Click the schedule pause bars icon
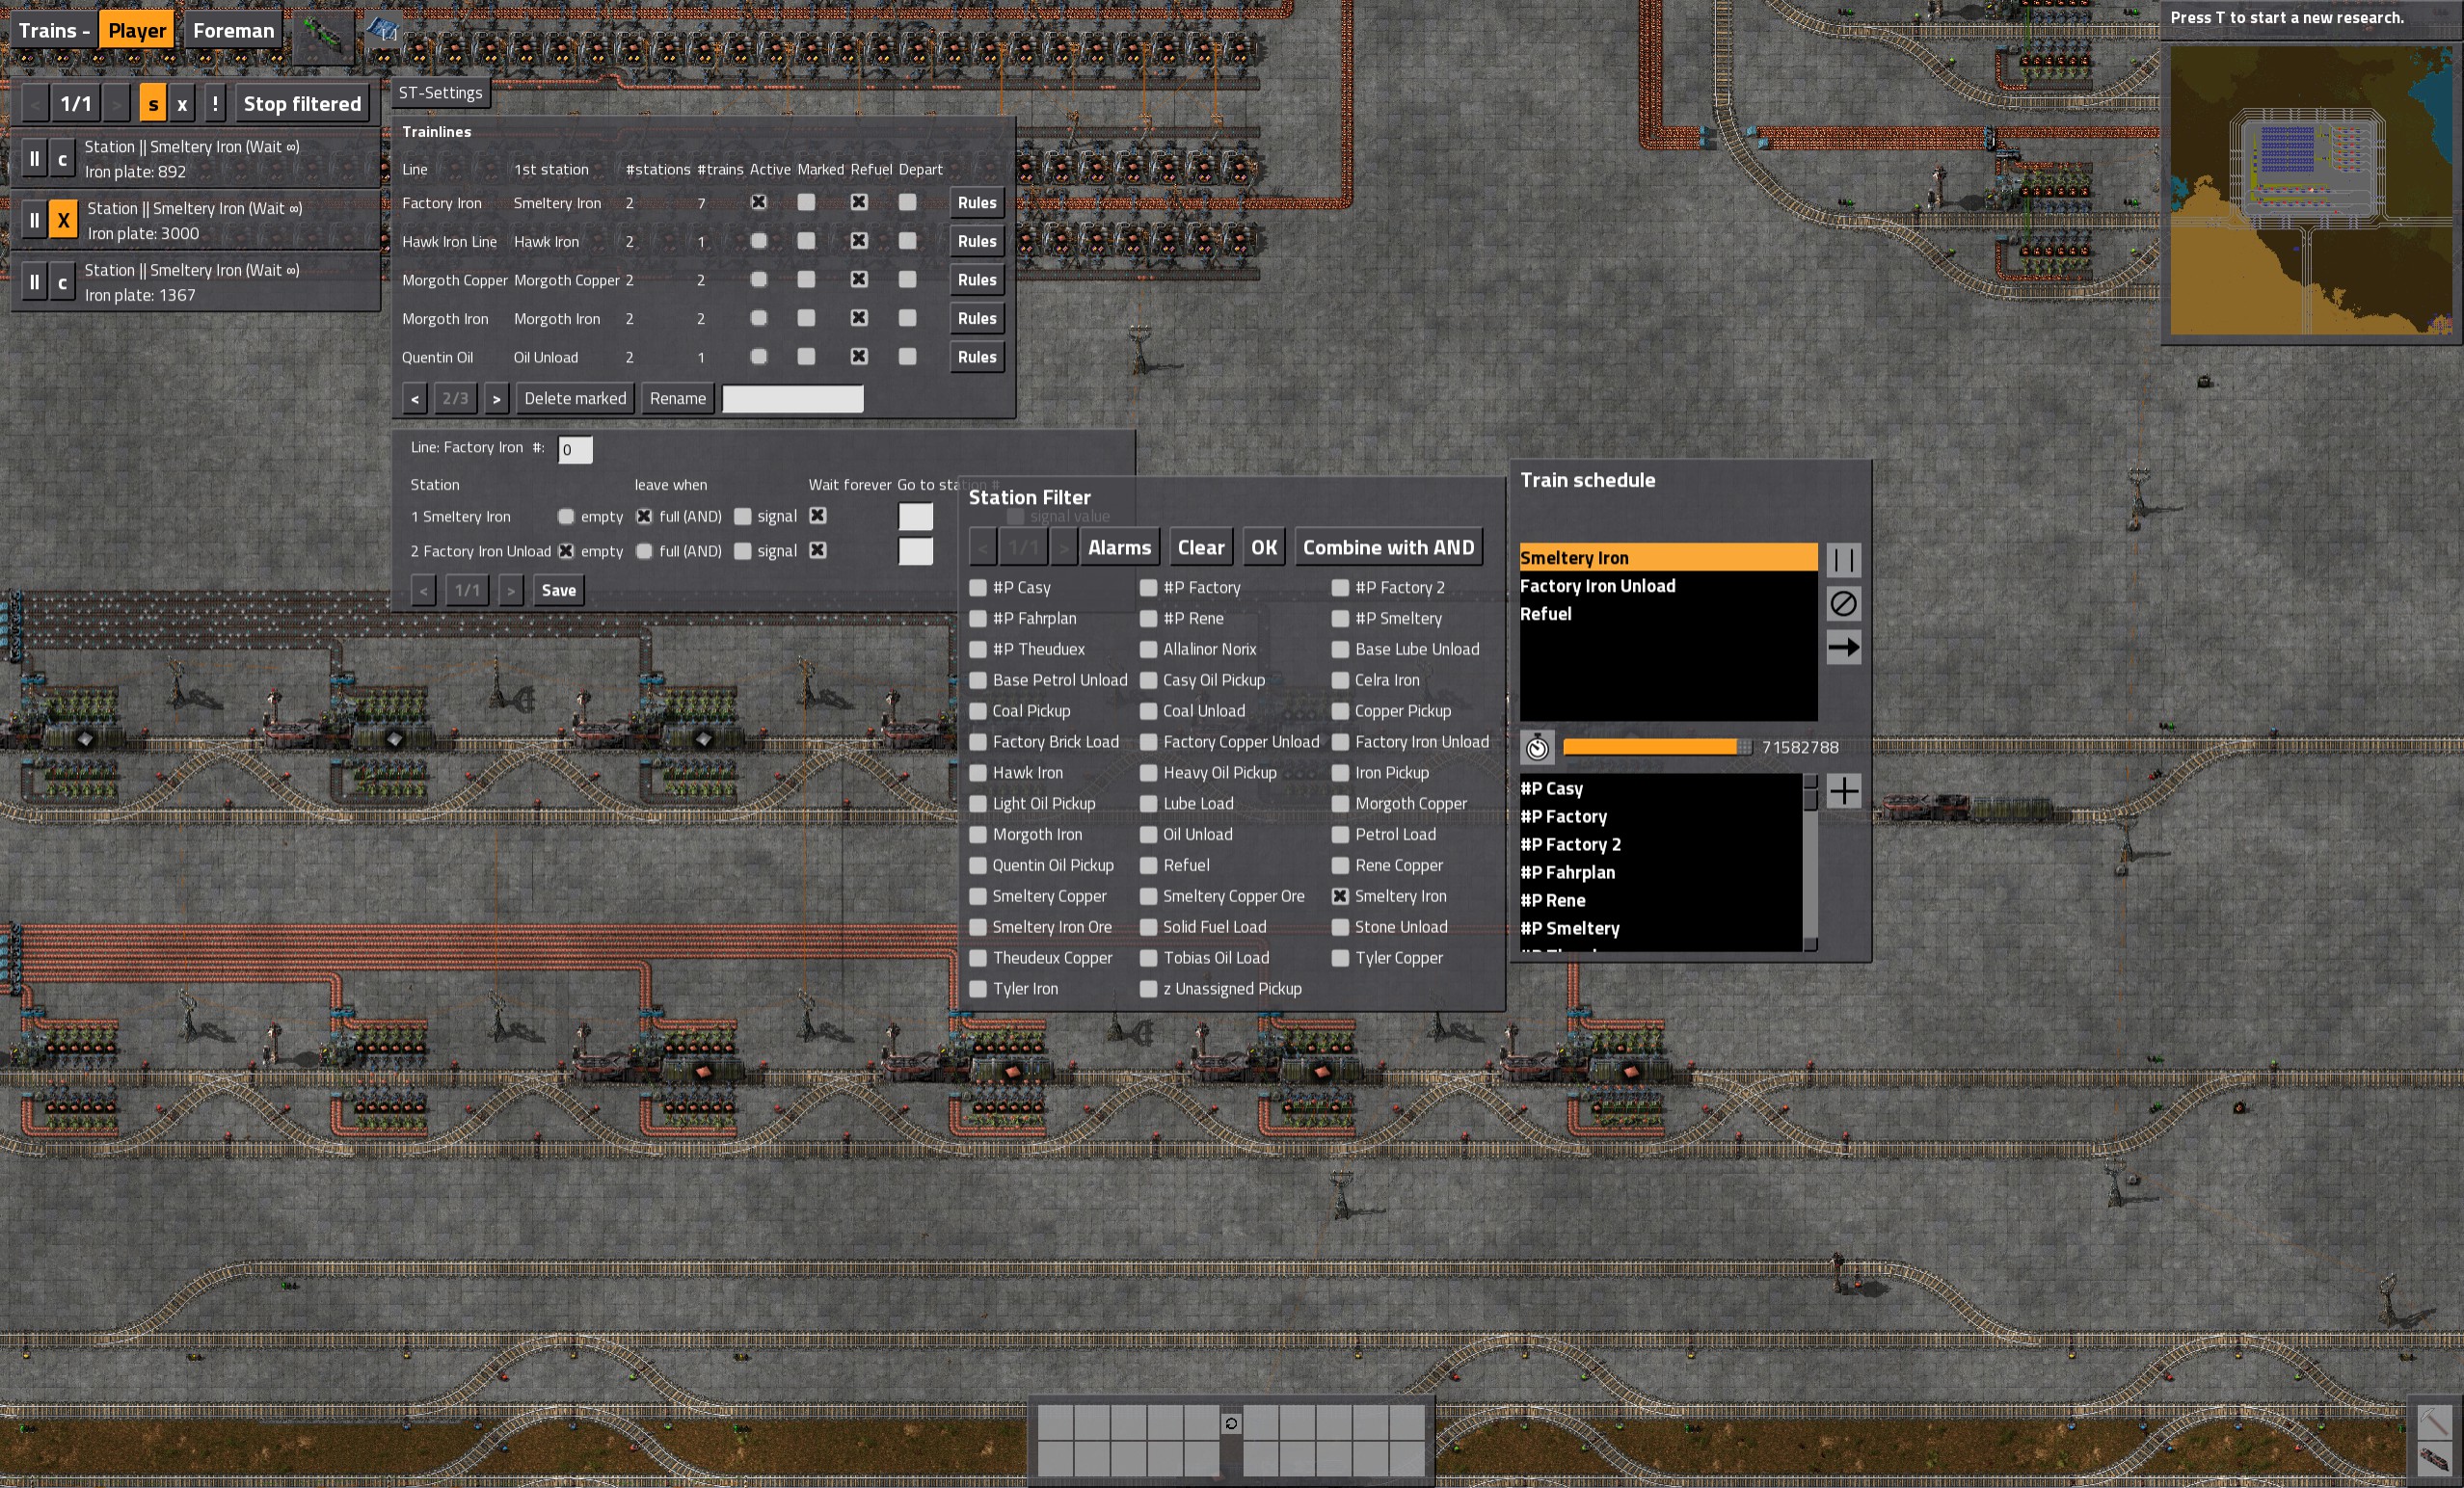The height and width of the screenshot is (1488, 2464). click(x=1843, y=560)
